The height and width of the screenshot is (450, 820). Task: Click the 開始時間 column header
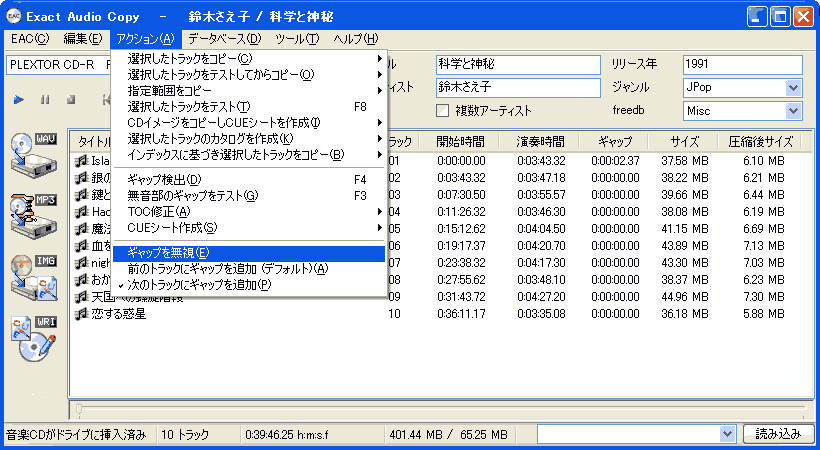[461, 141]
